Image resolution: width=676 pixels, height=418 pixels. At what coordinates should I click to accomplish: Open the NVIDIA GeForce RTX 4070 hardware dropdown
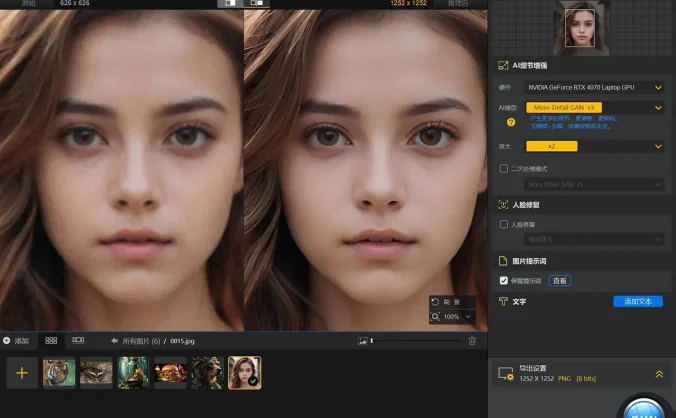click(x=594, y=87)
